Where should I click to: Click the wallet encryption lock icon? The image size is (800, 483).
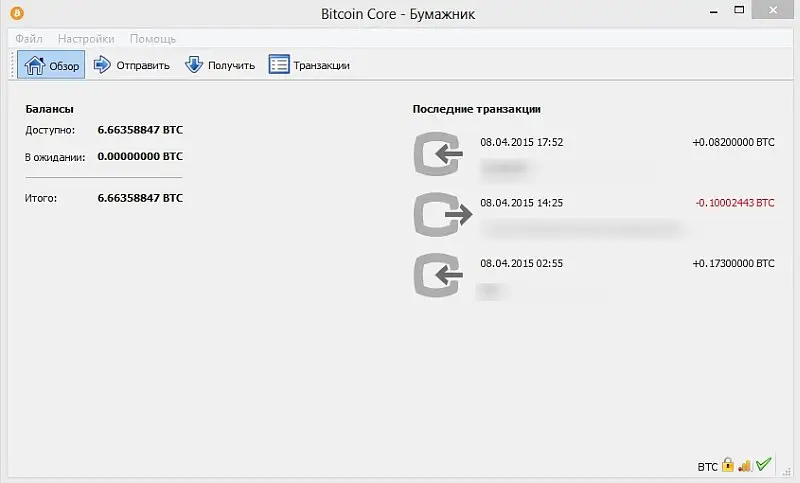(x=728, y=465)
